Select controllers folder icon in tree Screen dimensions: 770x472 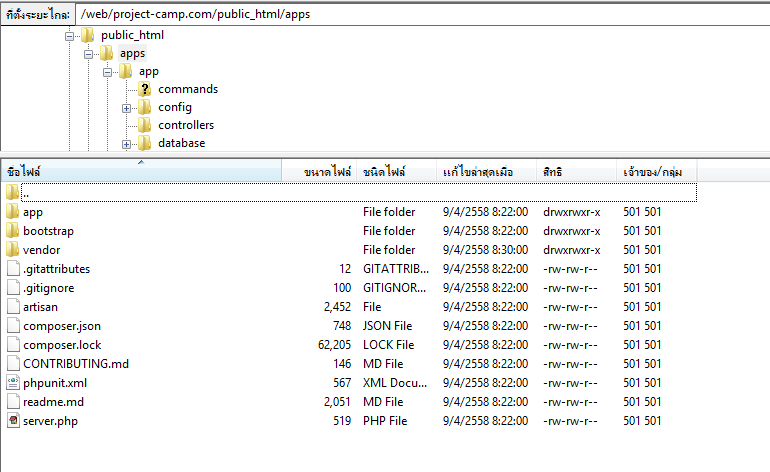coord(144,125)
